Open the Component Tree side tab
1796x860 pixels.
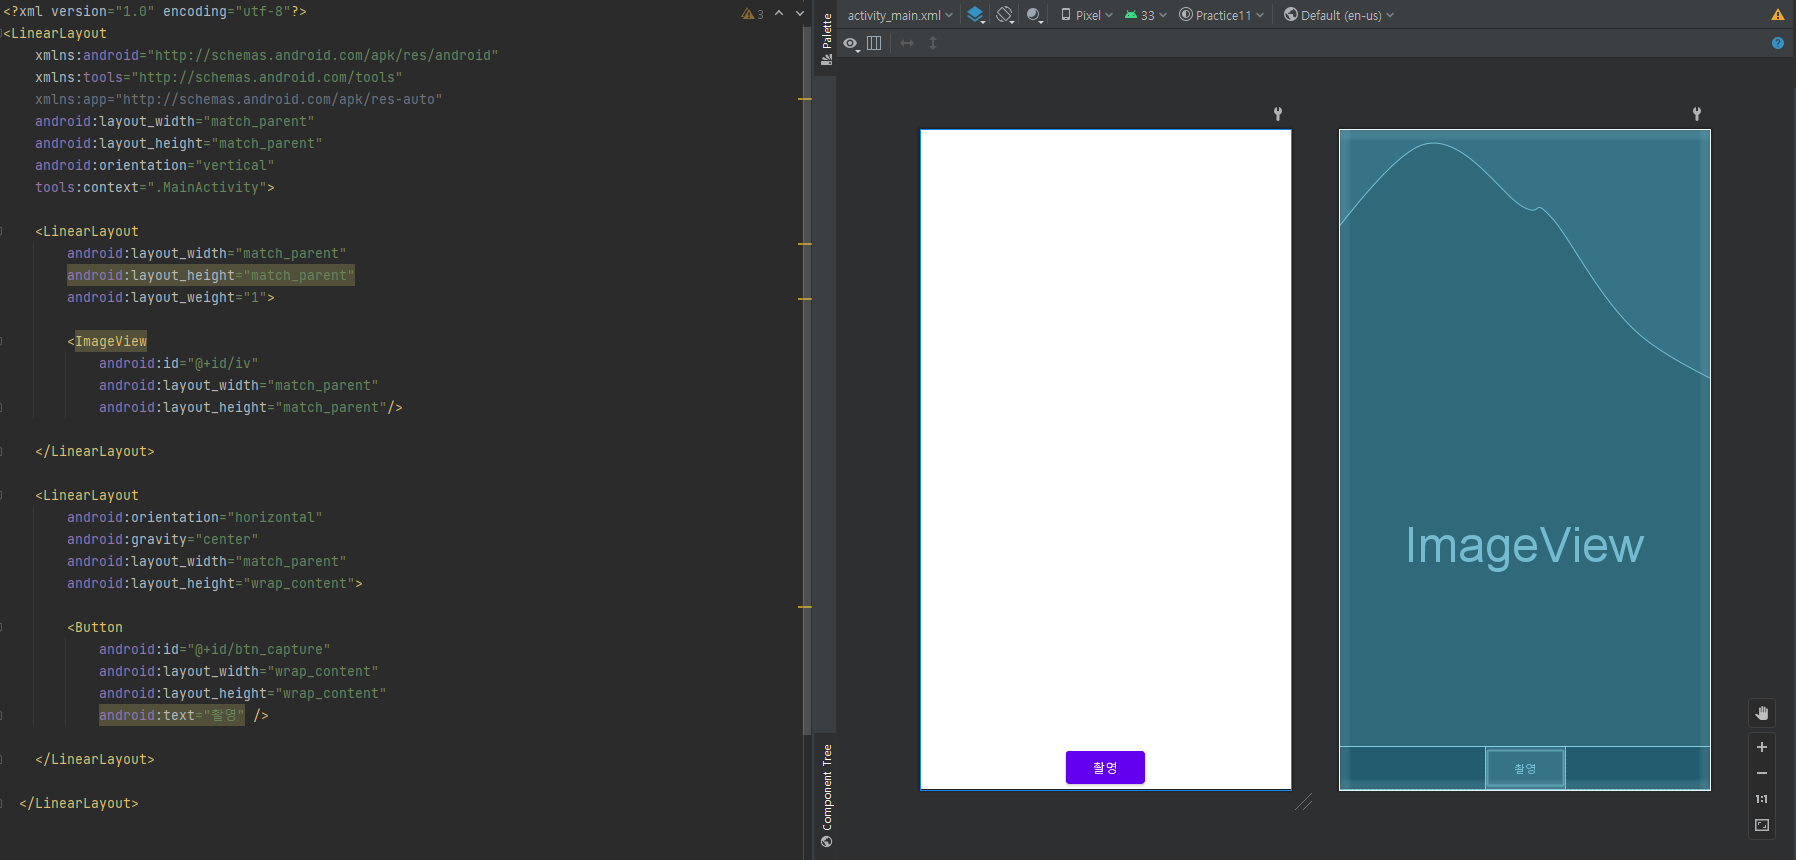click(x=827, y=796)
